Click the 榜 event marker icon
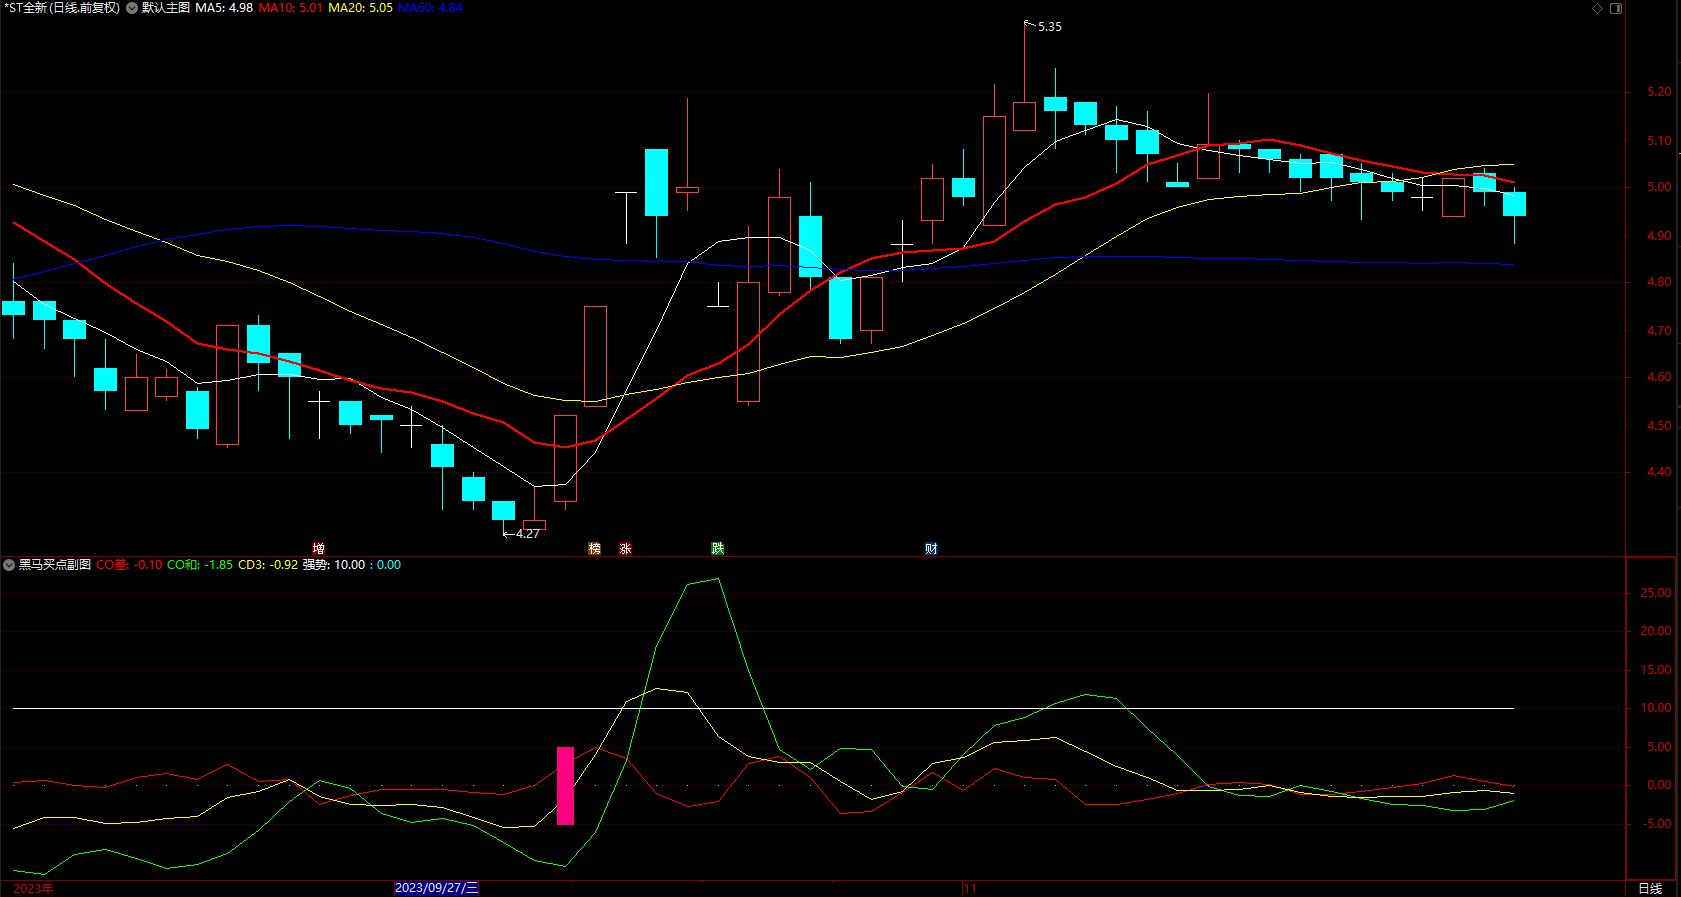 [x=595, y=548]
